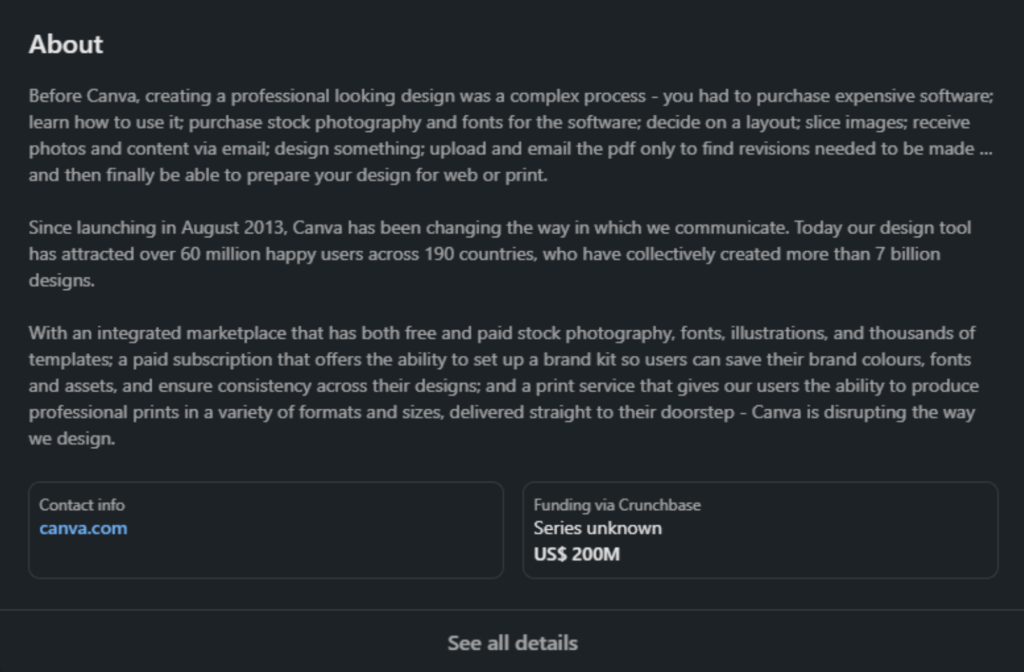Image resolution: width=1024 pixels, height=672 pixels.
Task: Click the Contact info label
Action: [x=81, y=505]
